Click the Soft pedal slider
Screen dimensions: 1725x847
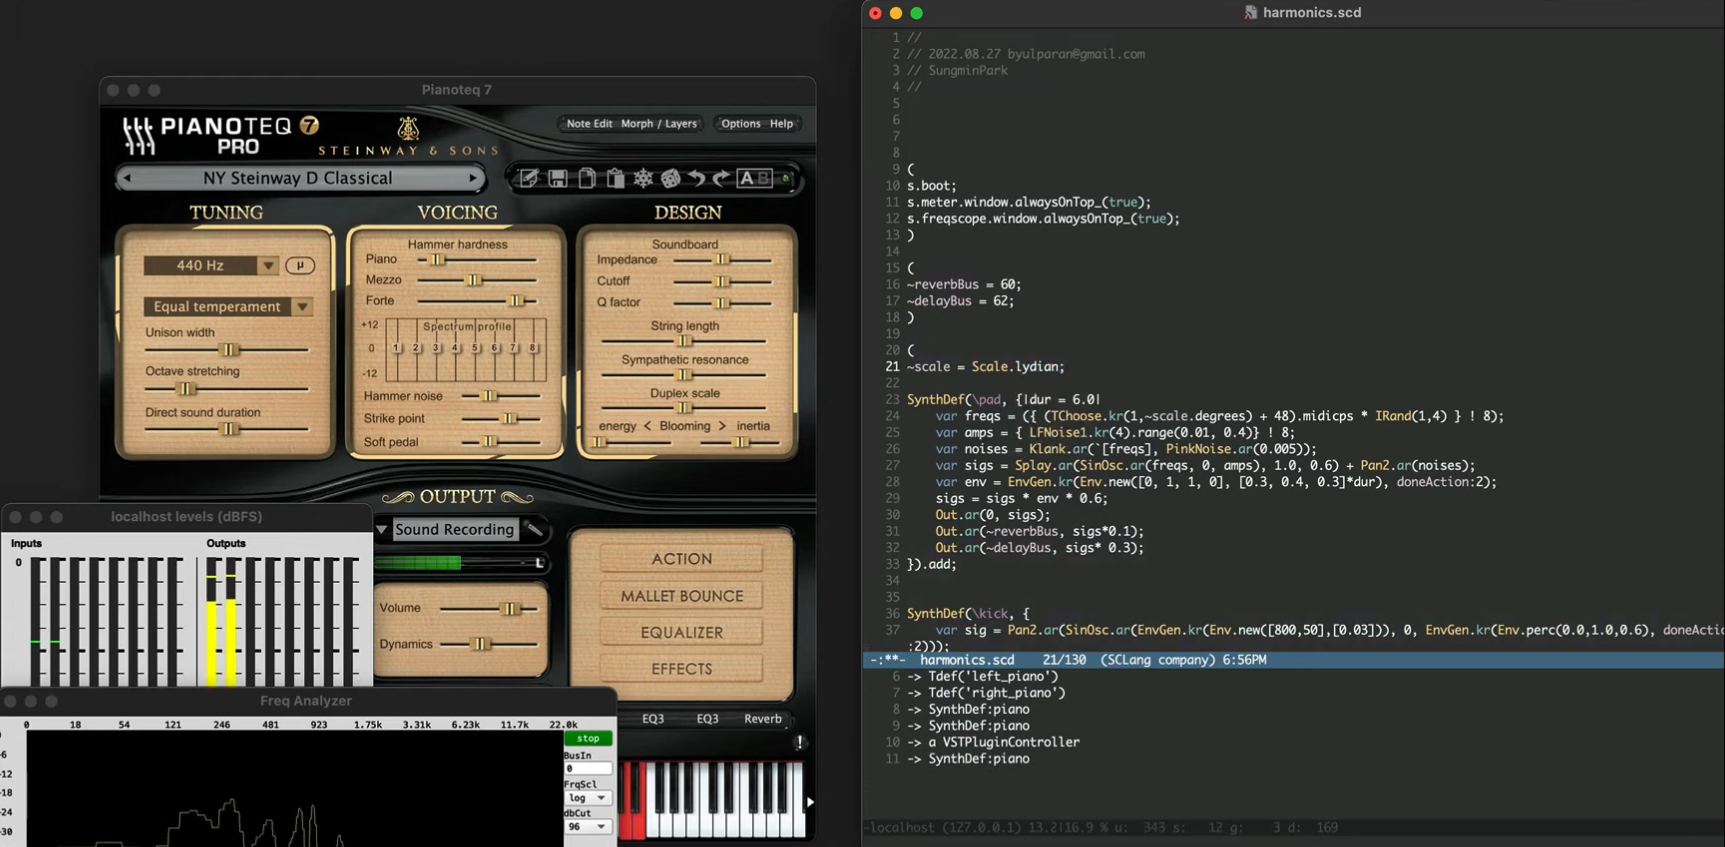(489, 441)
